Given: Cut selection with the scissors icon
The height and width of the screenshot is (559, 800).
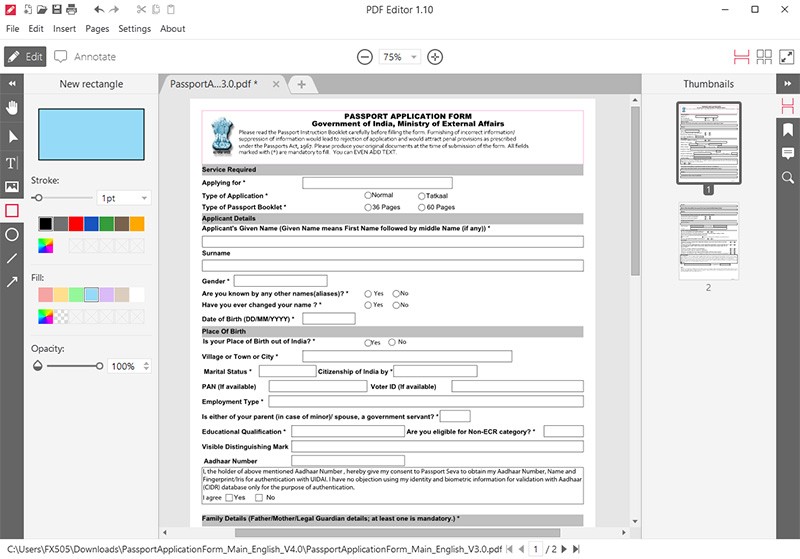Looking at the screenshot, I should (141, 9).
